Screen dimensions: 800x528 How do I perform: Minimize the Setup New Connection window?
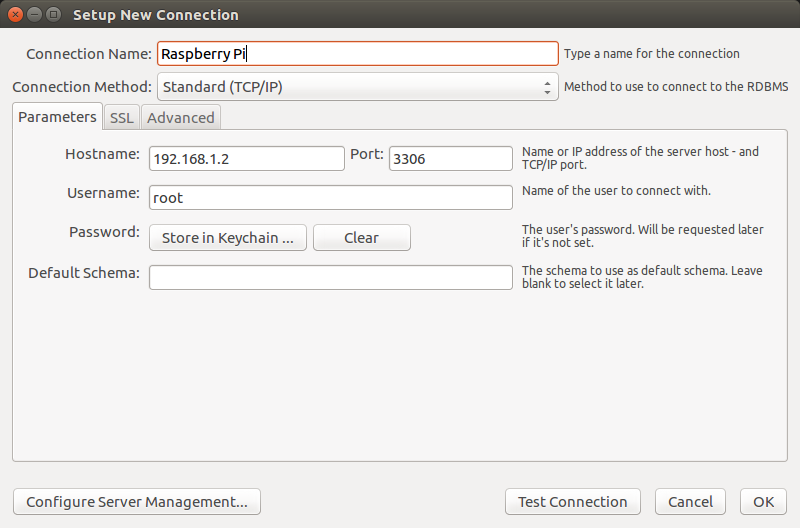point(34,15)
